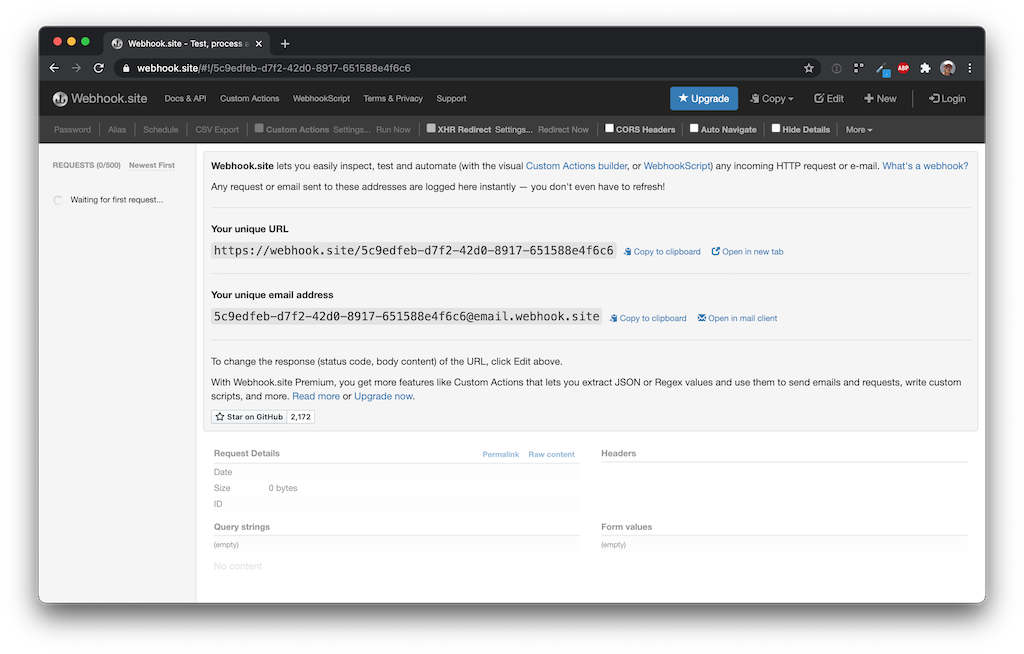The height and width of the screenshot is (654, 1024).
Task: Check the Hide Details checkbox
Action: [x=776, y=129]
